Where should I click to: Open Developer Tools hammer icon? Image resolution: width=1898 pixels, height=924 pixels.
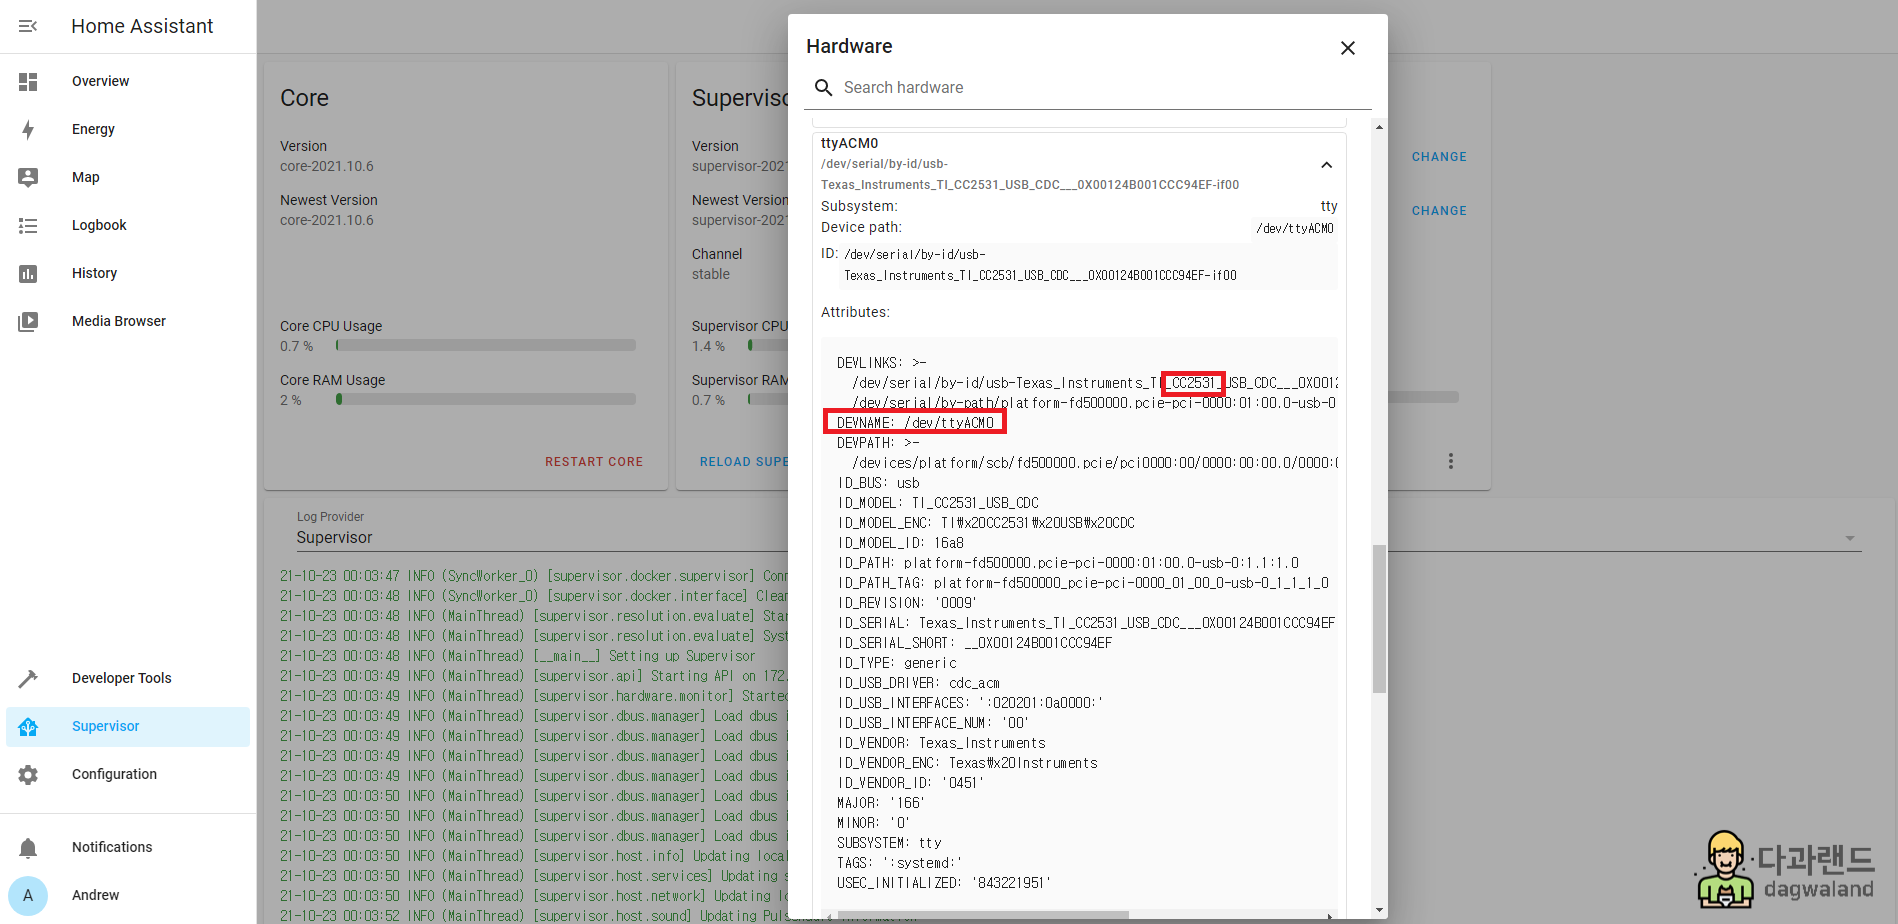tap(28, 679)
